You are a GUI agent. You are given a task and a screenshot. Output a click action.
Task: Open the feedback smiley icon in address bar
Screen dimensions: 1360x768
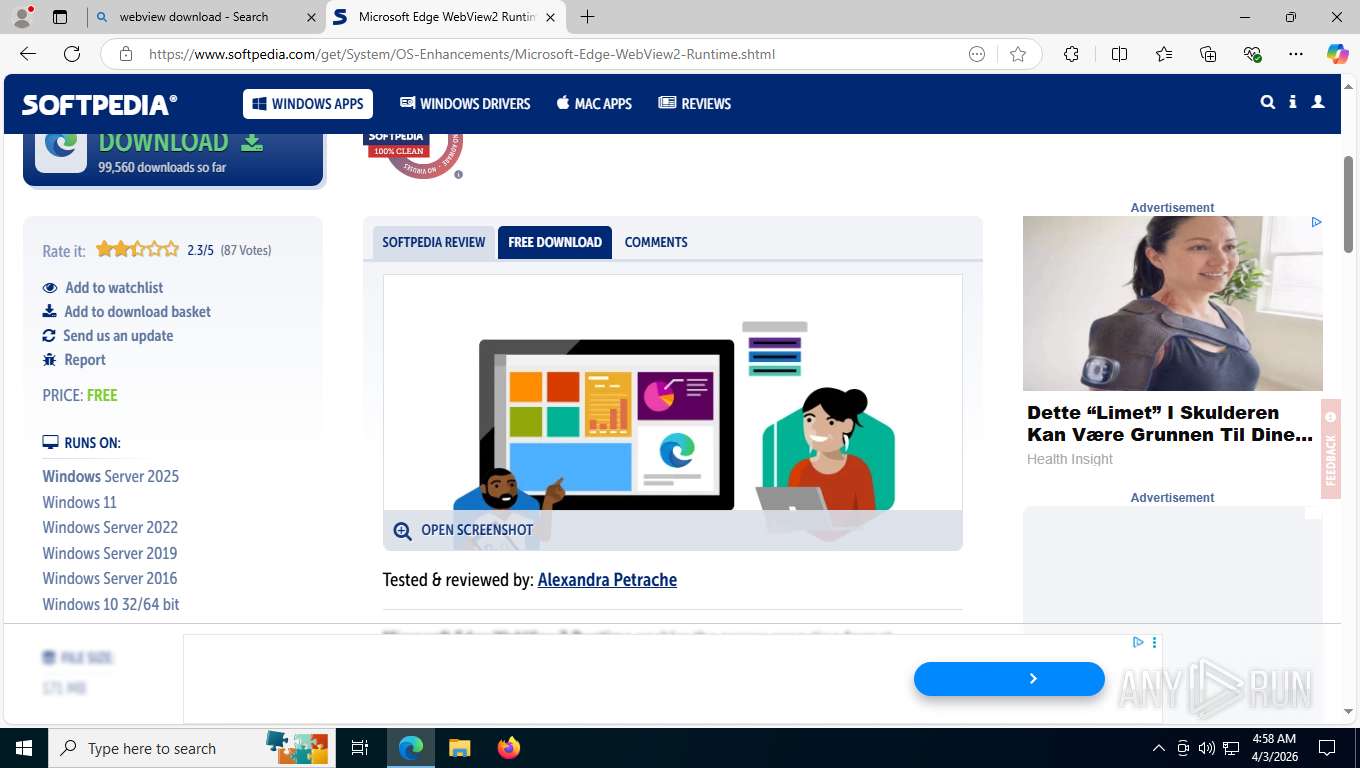point(977,54)
